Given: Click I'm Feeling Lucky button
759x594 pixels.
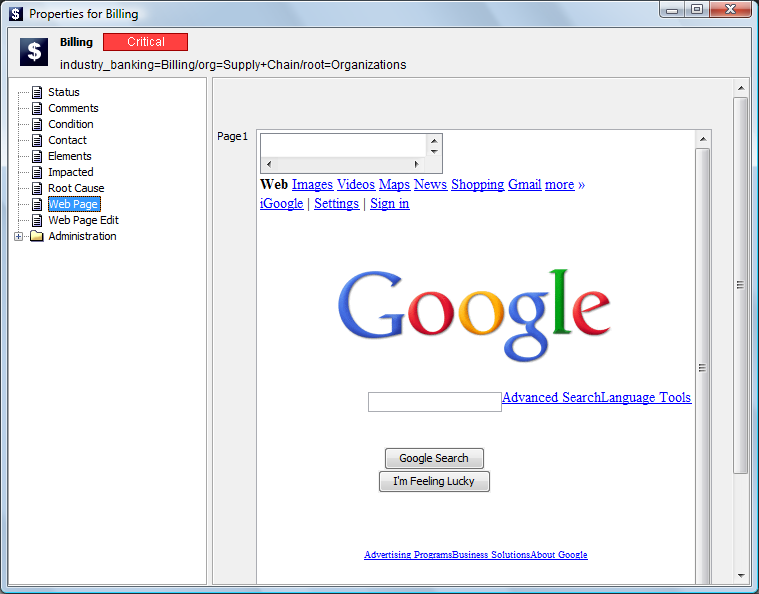Looking at the screenshot, I should pos(434,481).
